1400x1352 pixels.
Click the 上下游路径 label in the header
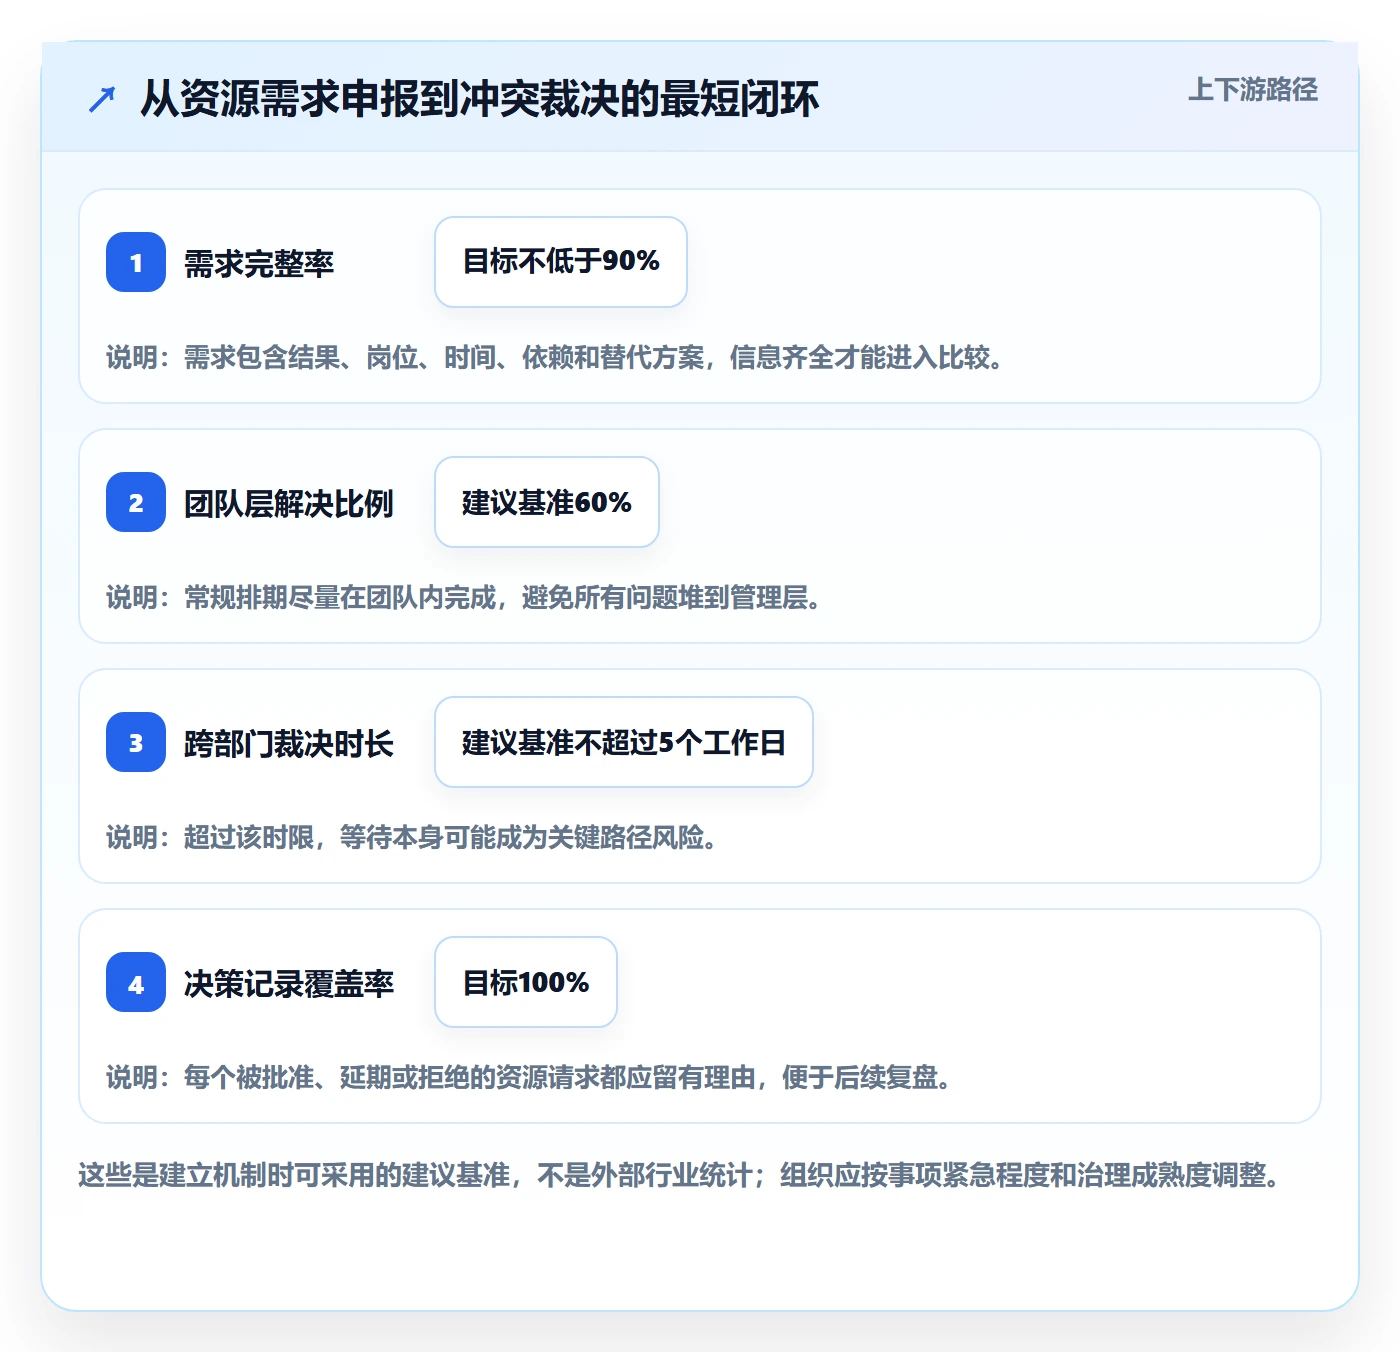(1253, 90)
